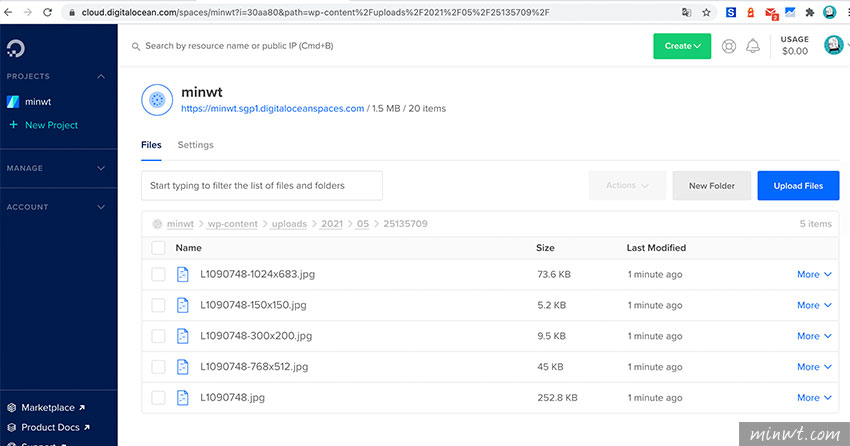Screen dimensions: 850x446
Task: Open More menu for L1090748-1024x683.jpg
Action: [814, 274]
